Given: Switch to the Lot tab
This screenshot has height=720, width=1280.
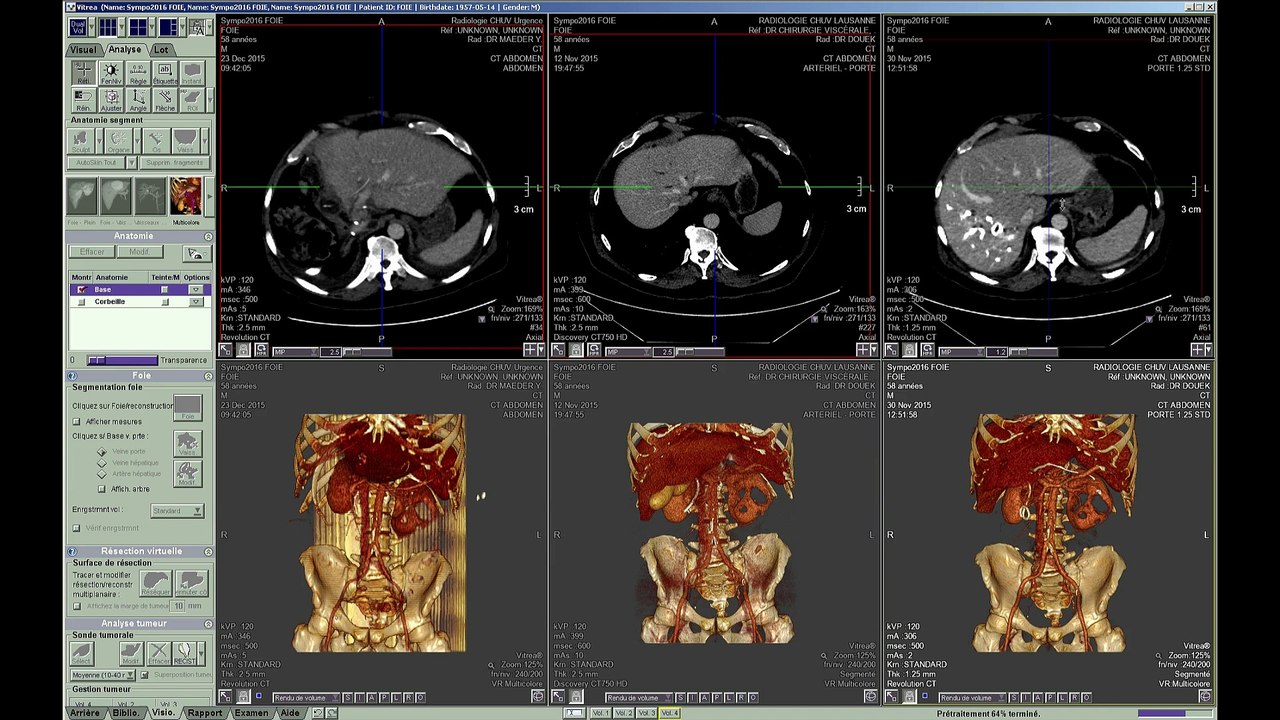Looking at the screenshot, I should [161, 49].
